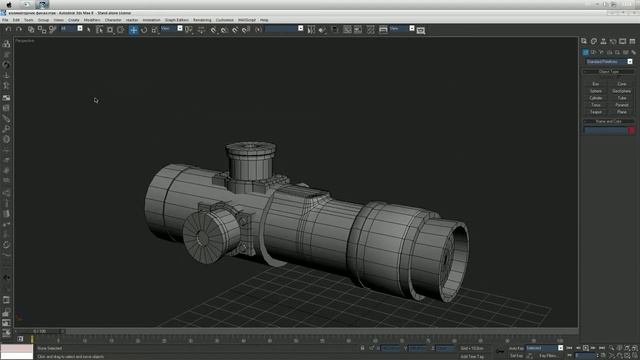Screen dimensions: 640x360
Task: Open Select by Name tool
Action: (99, 30)
